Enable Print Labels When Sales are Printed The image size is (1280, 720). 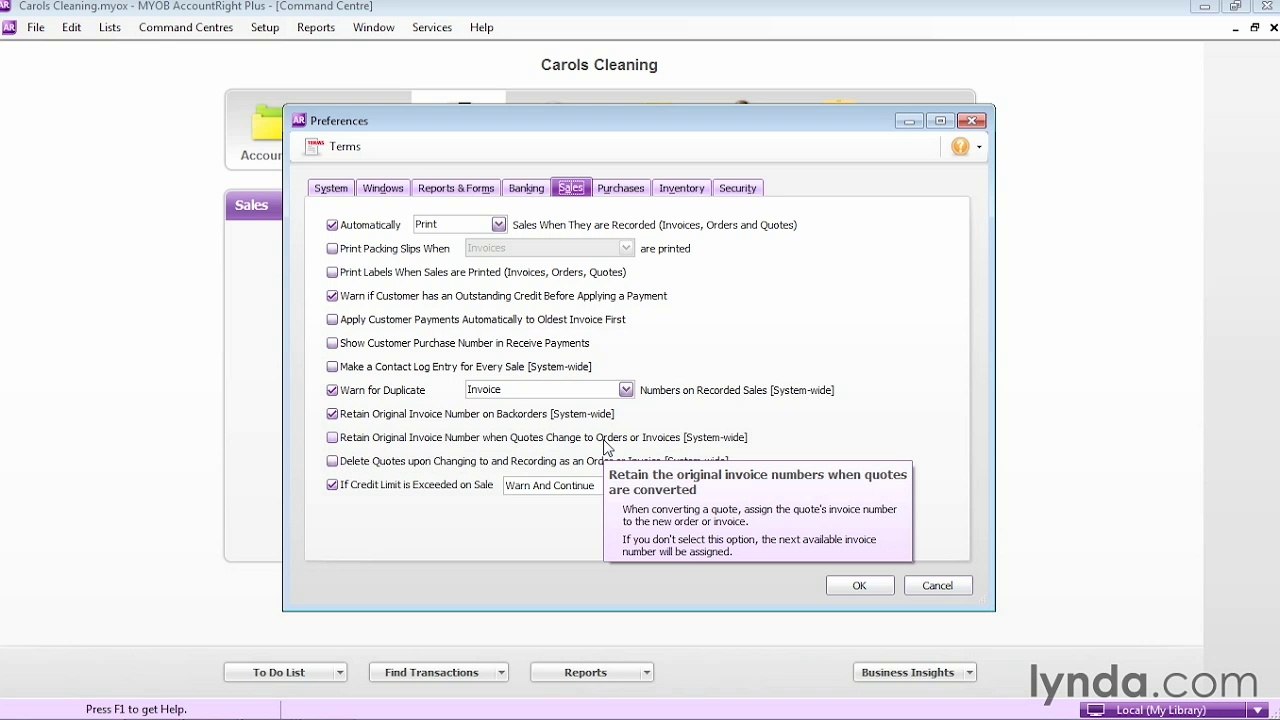332,272
